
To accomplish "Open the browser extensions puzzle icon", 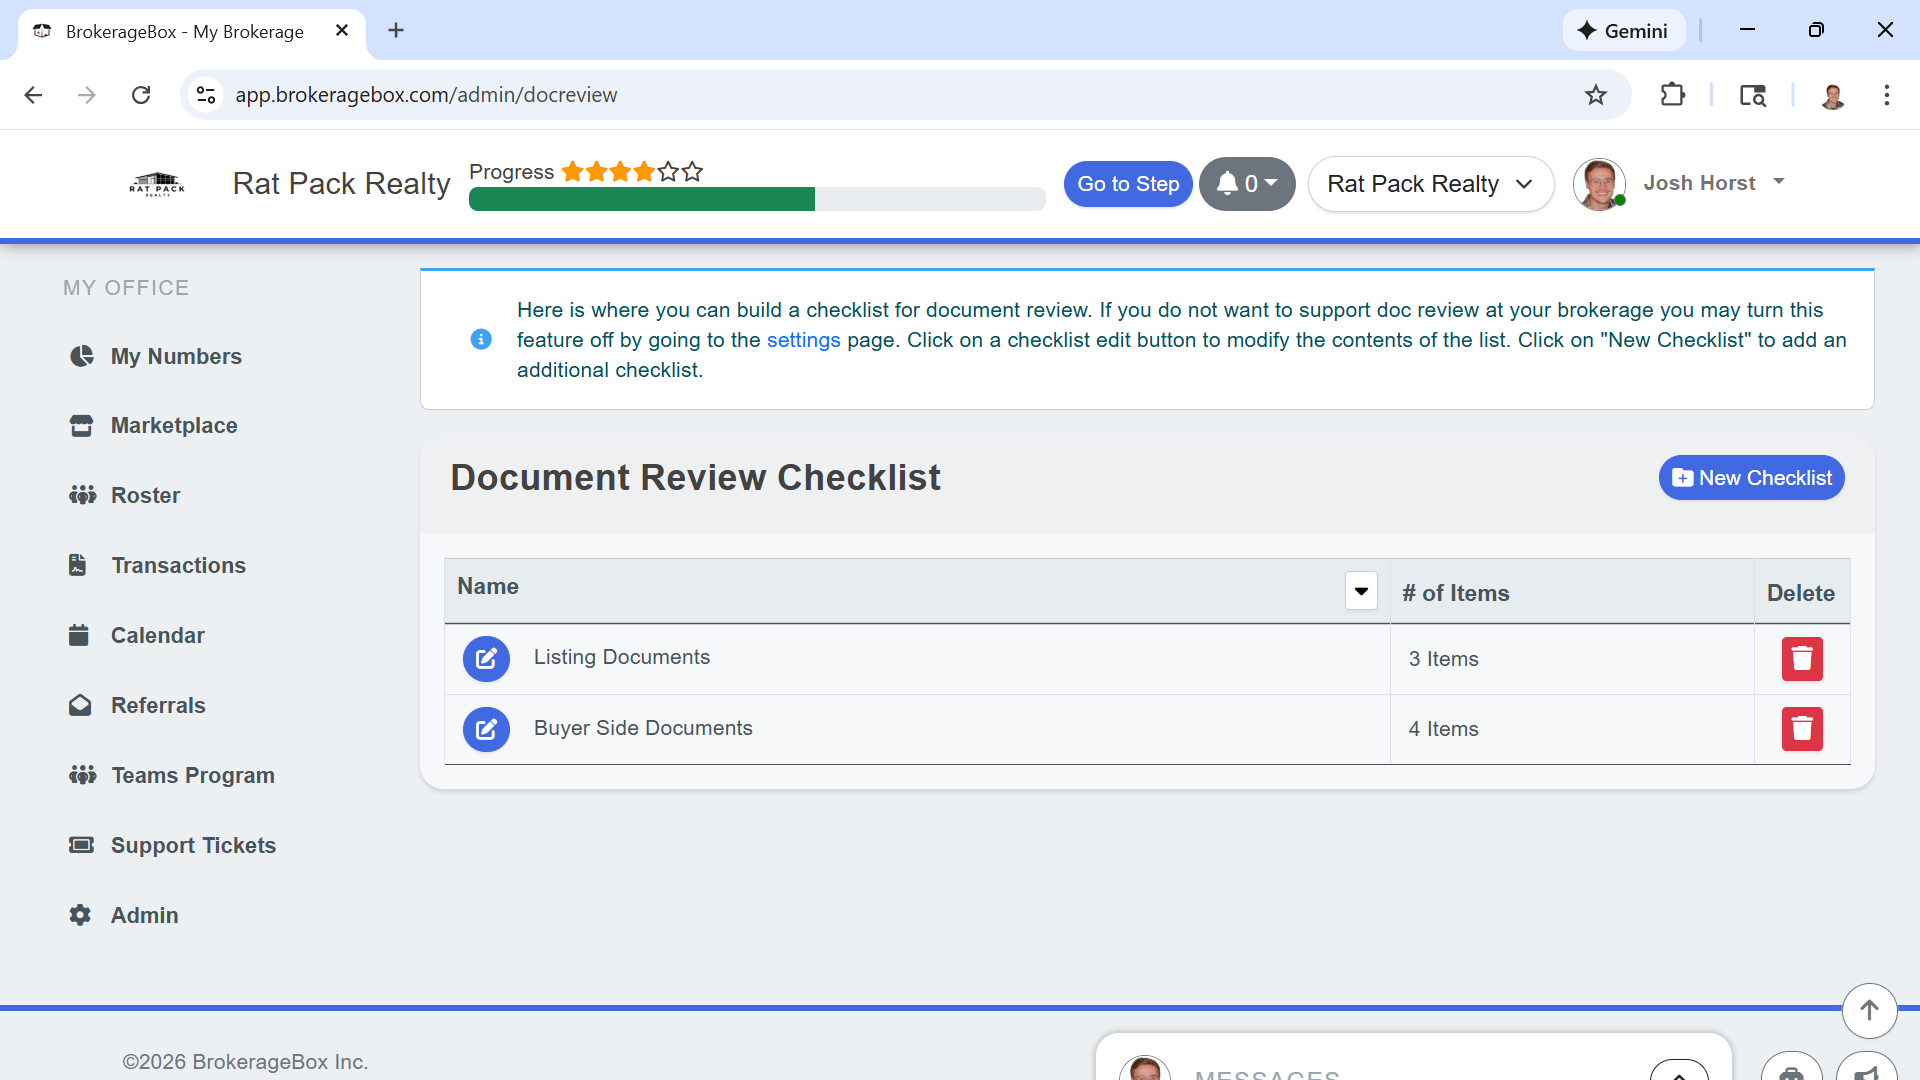I will pos(1673,95).
